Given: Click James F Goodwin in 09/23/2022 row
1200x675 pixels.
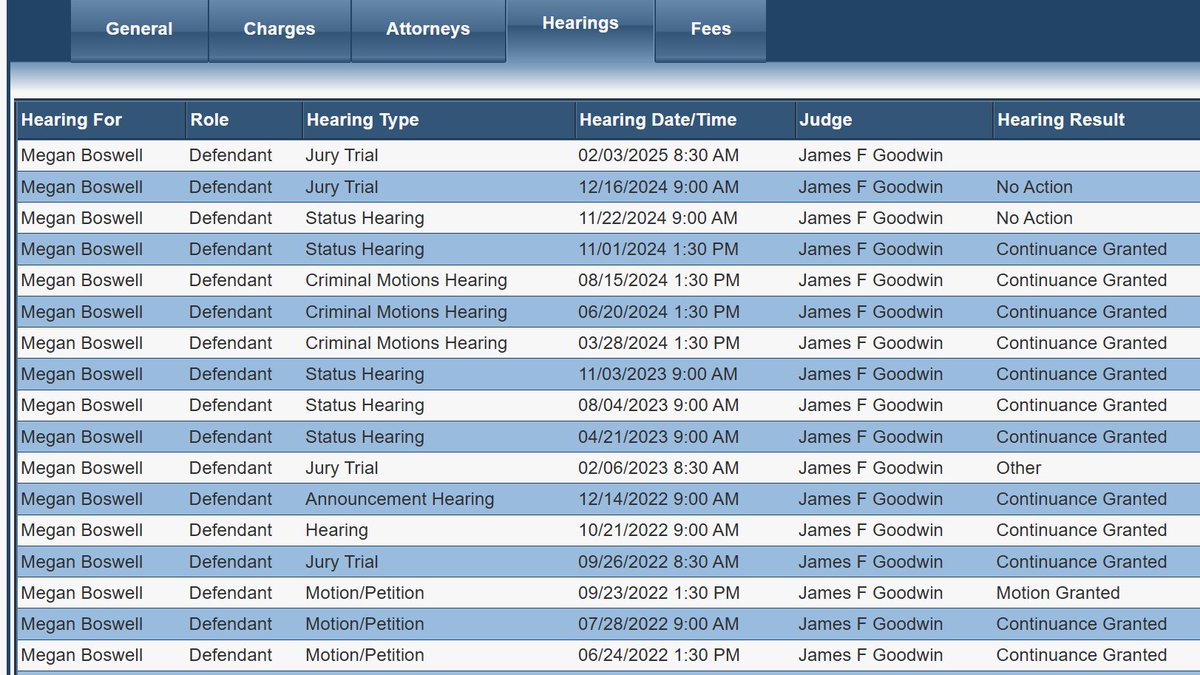Looking at the screenshot, I should point(870,593).
